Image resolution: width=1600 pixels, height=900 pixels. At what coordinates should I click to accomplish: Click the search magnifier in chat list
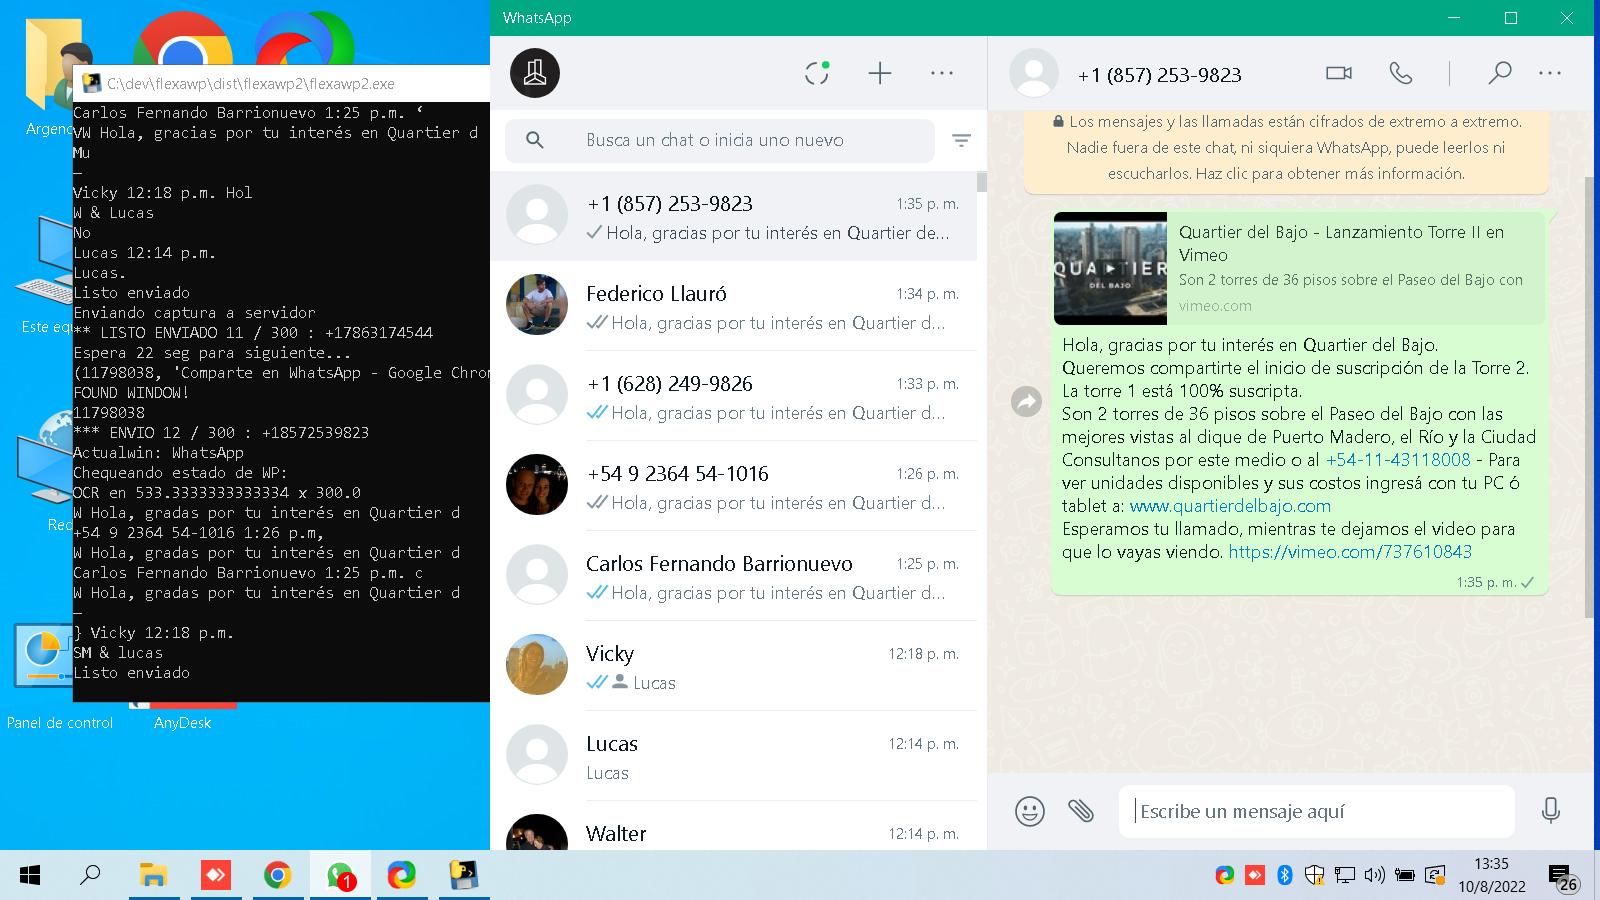click(x=535, y=141)
